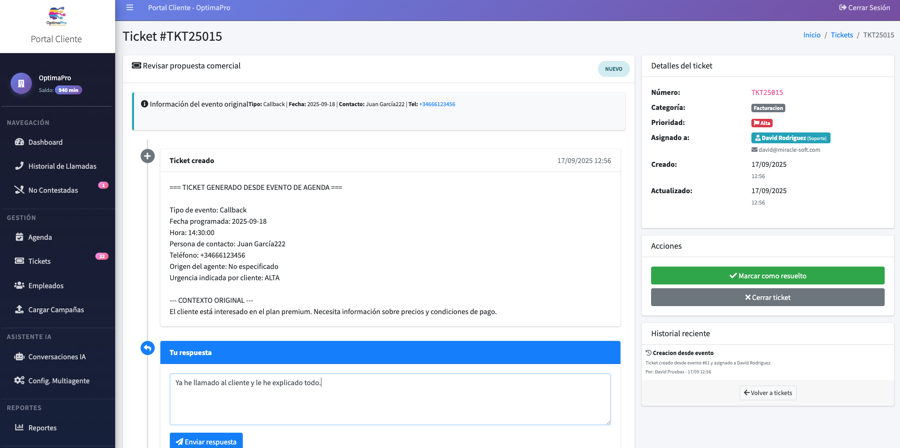The width and height of the screenshot is (900, 448).
Task: Click the phone number link +34666123456
Action: click(x=437, y=104)
